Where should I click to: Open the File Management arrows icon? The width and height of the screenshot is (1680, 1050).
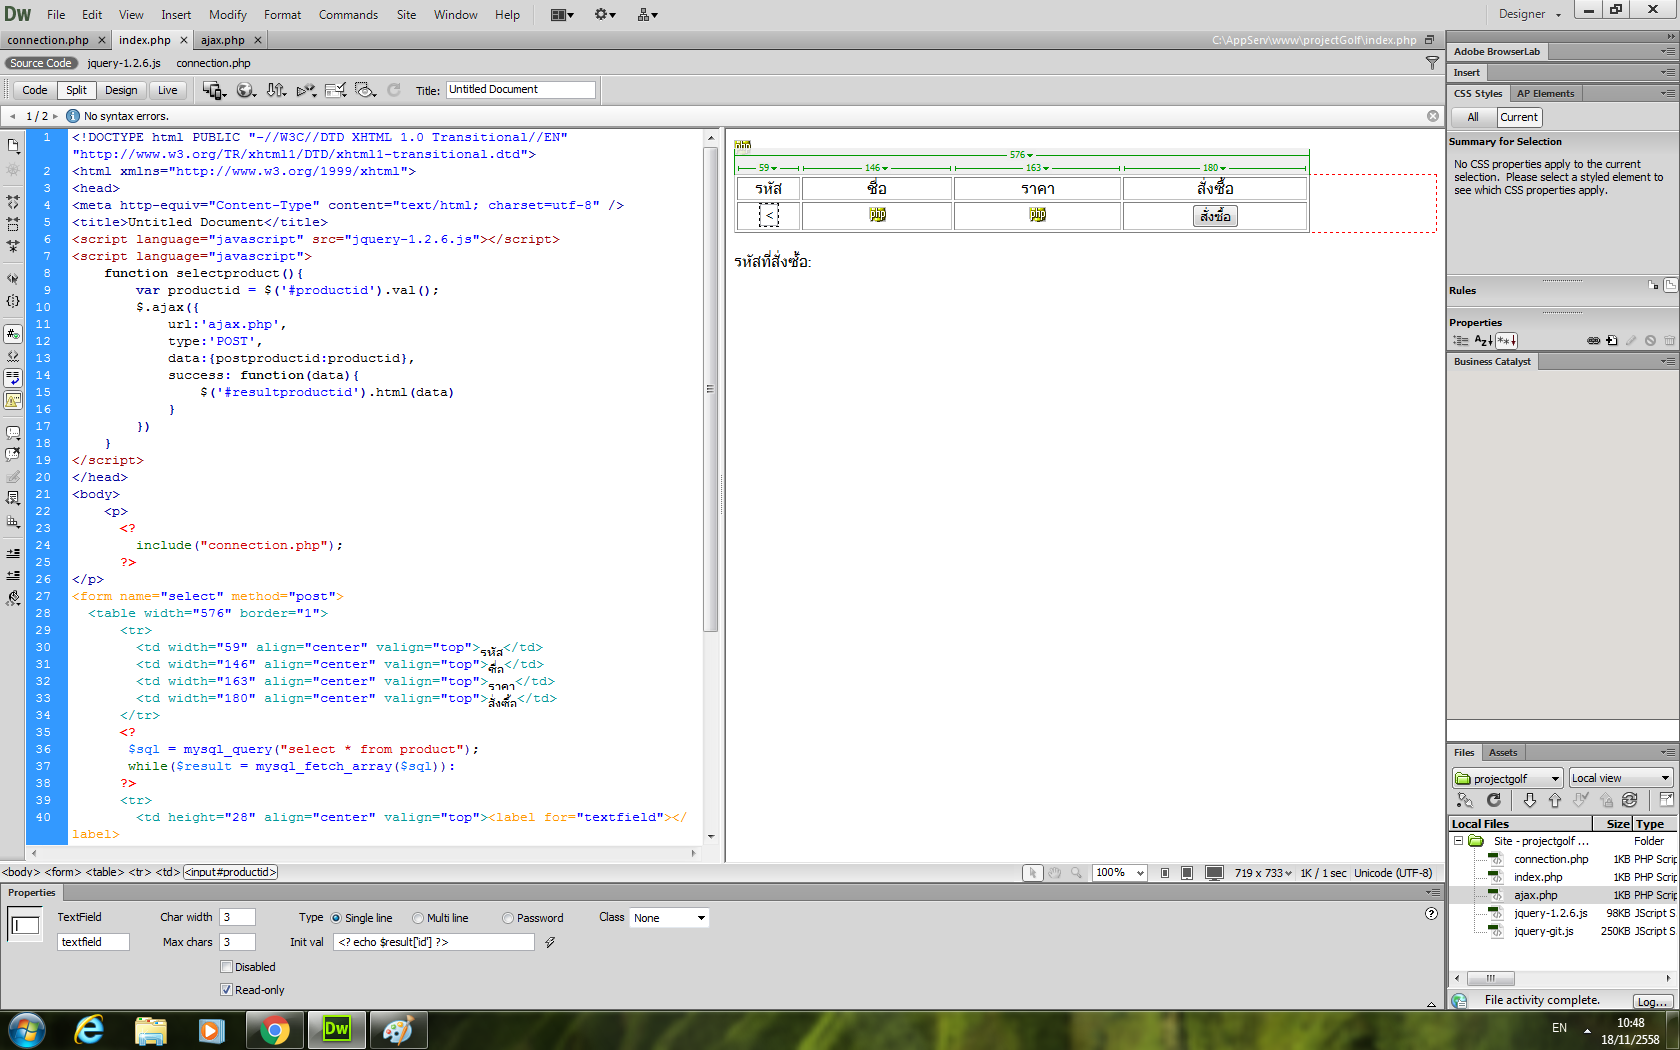[276, 90]
